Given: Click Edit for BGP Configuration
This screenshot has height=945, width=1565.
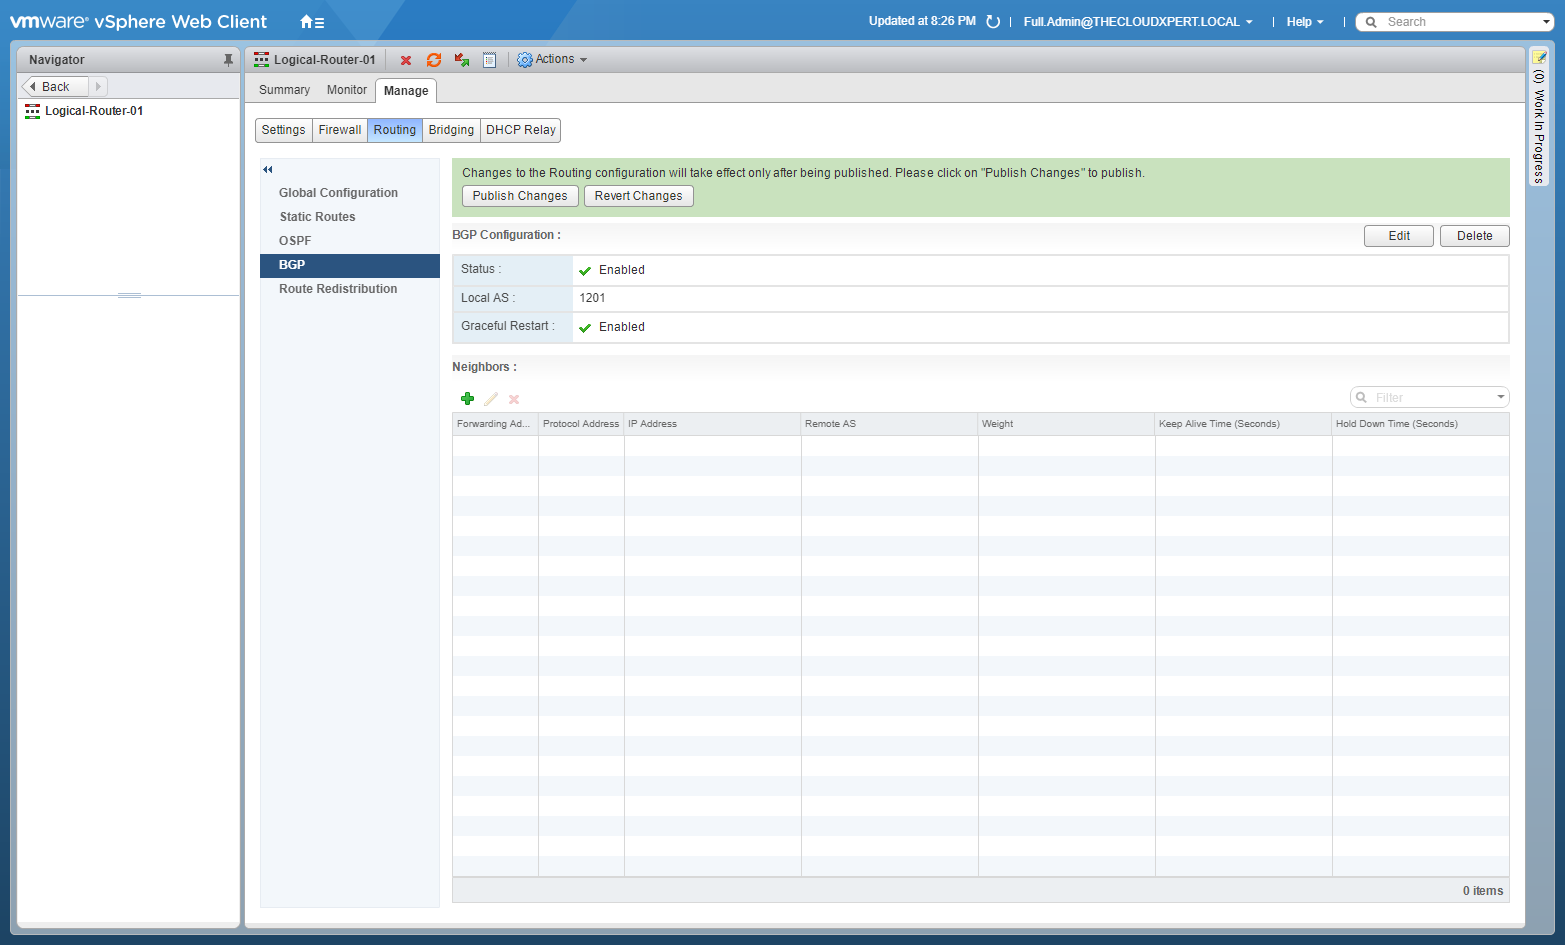Looking at the screenshot, I should coord(1398,236).
